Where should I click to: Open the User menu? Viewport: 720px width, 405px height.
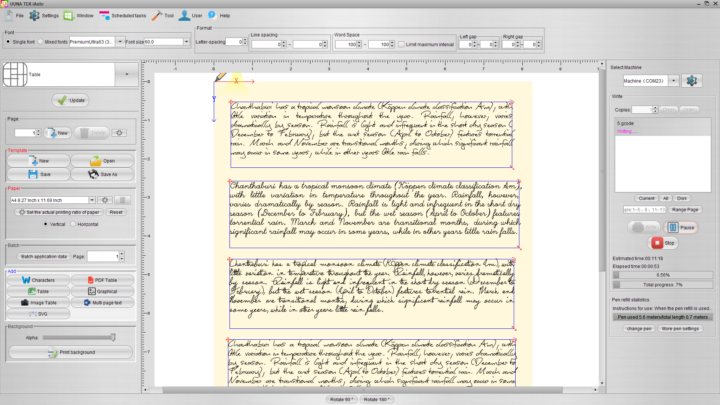pyautogui.click(x=191, y=16)
